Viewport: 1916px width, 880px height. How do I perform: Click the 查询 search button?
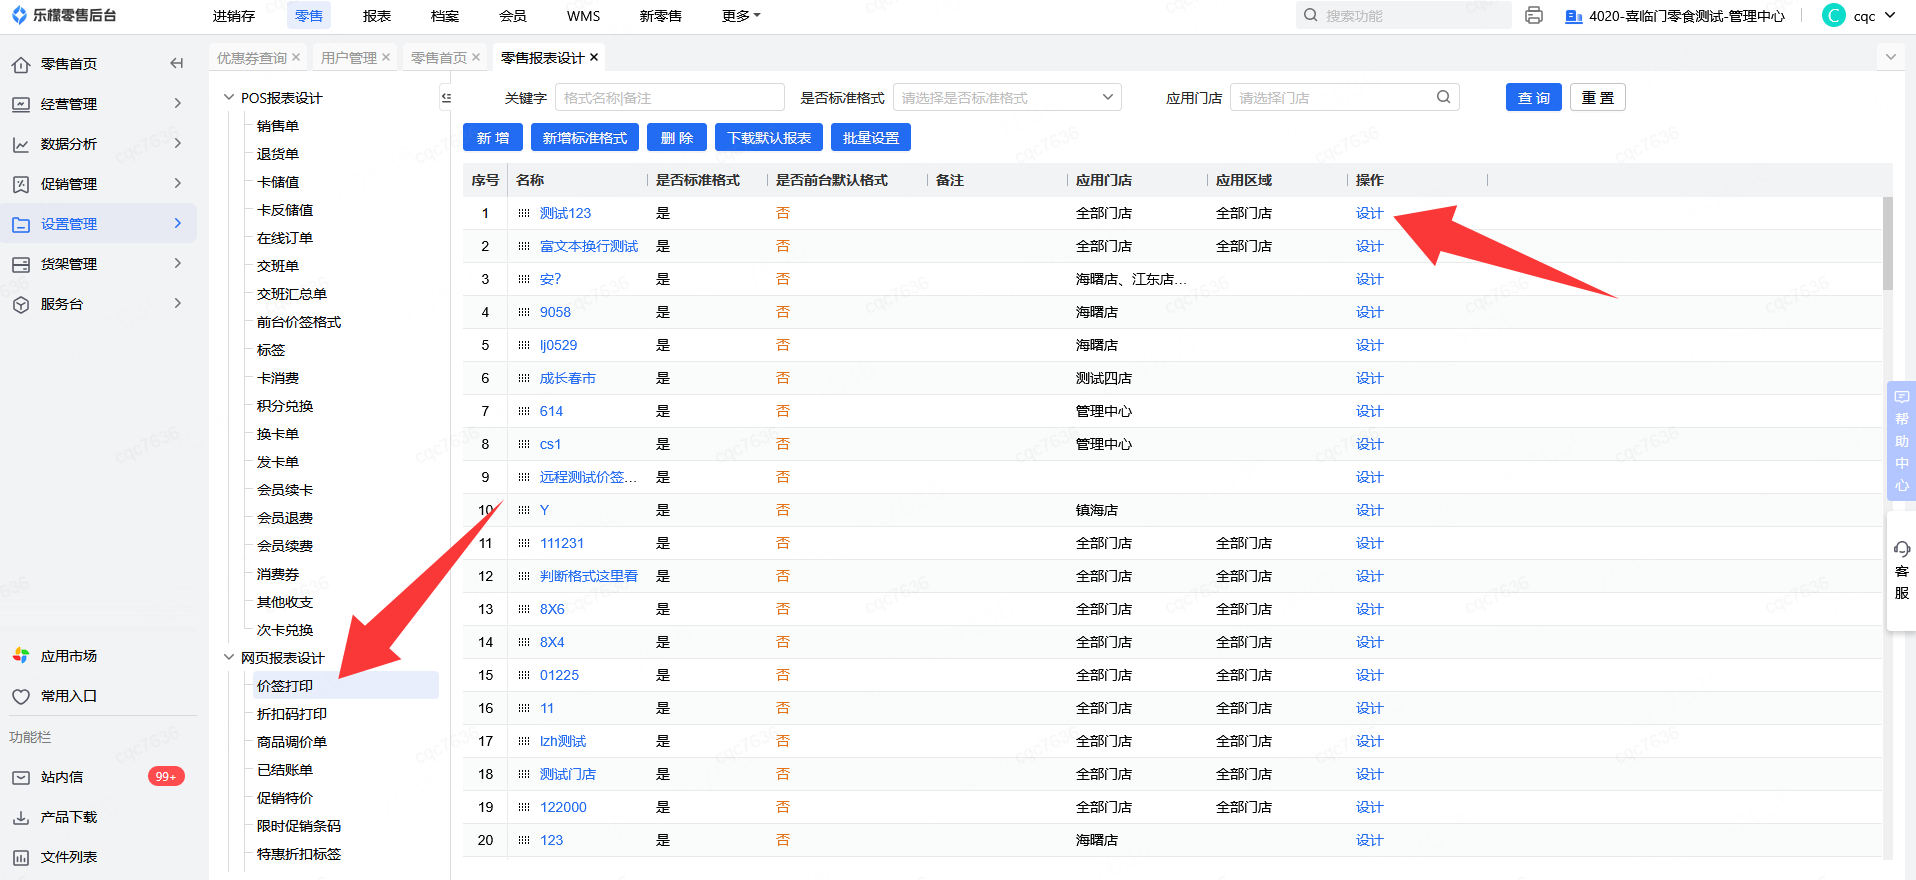point(1533,97)
